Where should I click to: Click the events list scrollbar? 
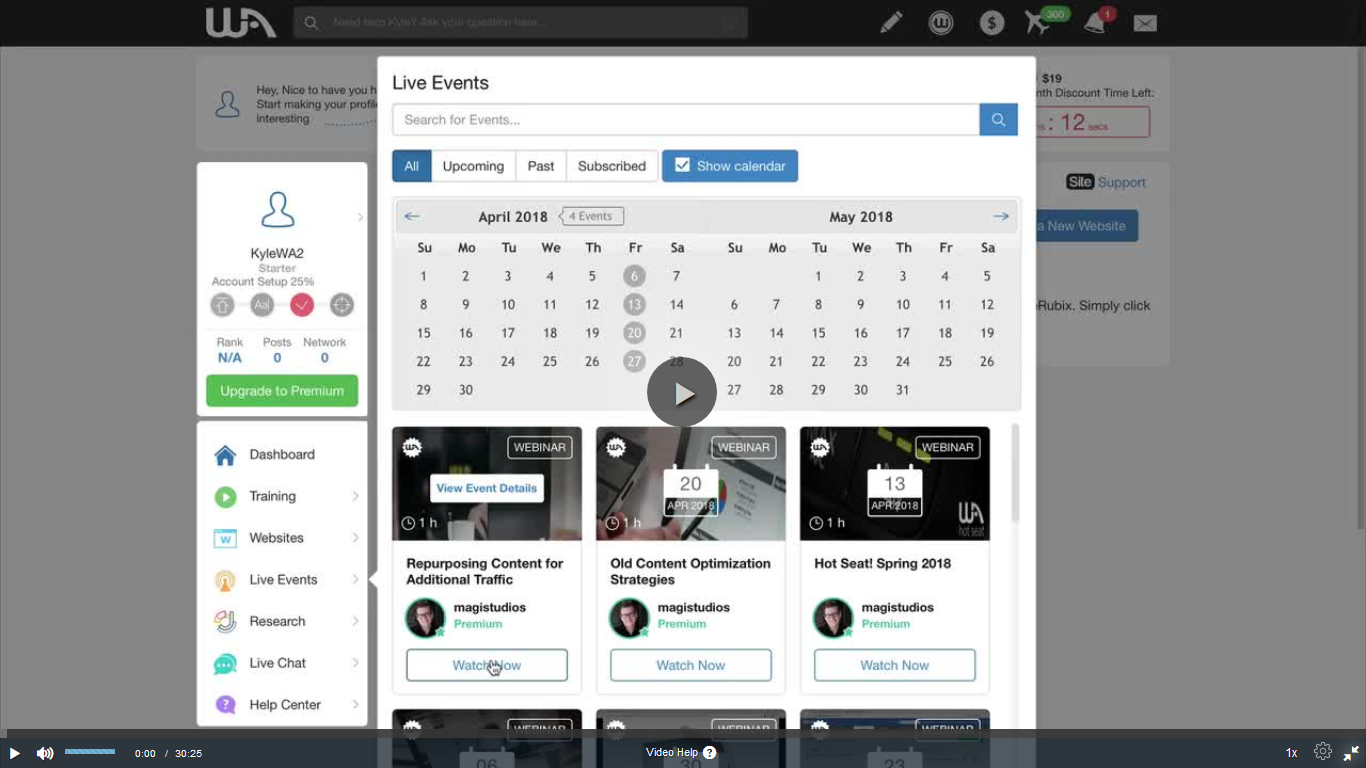pos(1015,473)
